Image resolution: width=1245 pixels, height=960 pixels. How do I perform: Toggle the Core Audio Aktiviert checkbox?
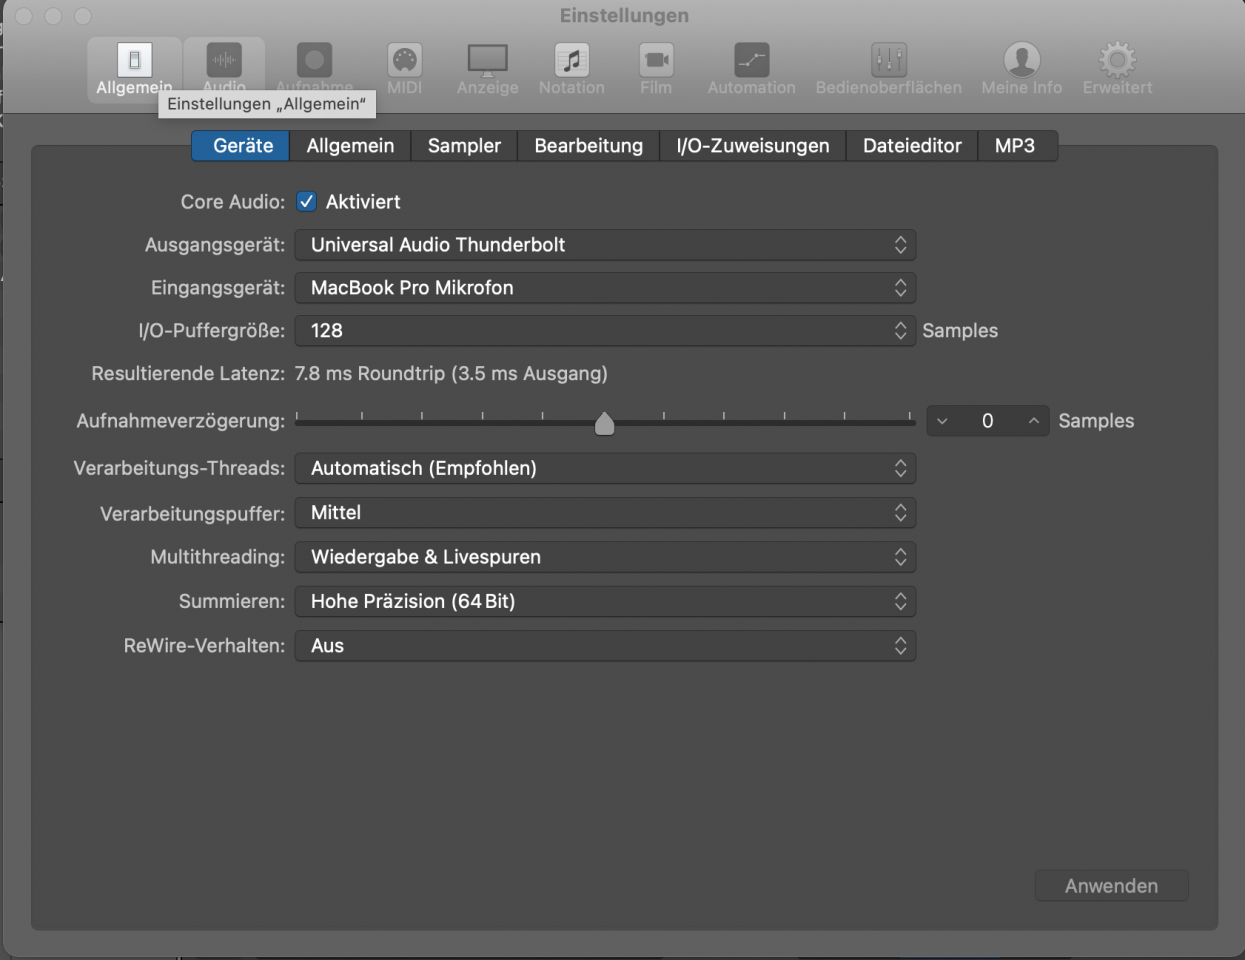tap(307, 201)
